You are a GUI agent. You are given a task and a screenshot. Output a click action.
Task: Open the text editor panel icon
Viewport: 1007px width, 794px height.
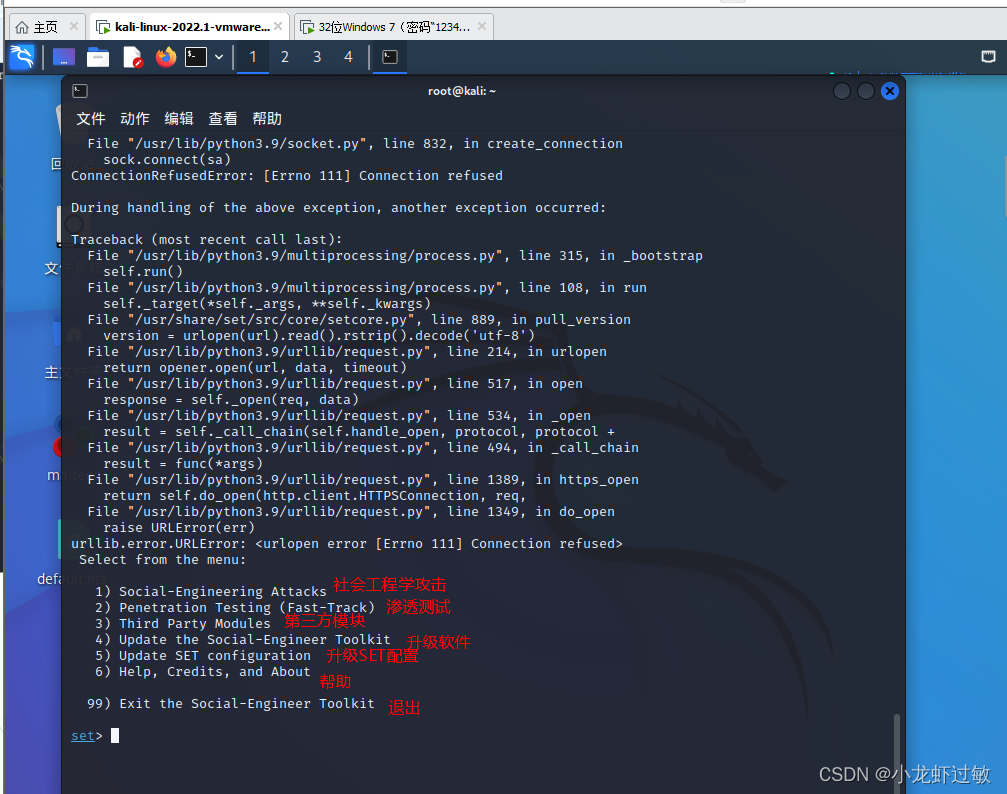pyautogui.click(x=131, y=57)
